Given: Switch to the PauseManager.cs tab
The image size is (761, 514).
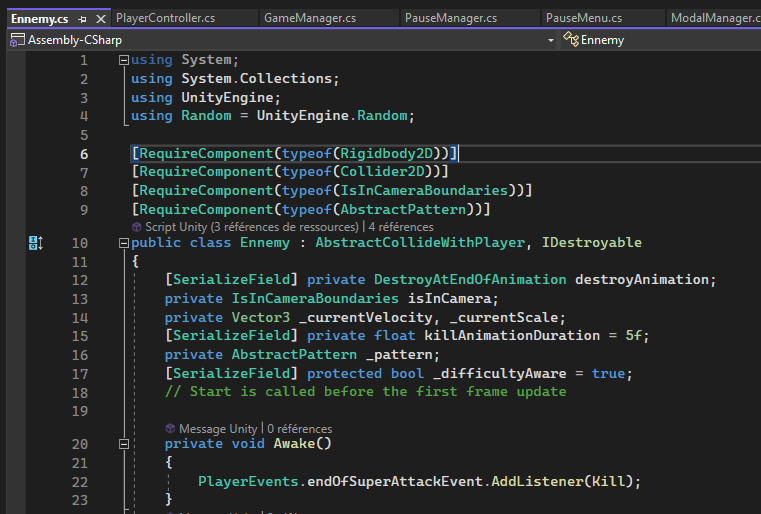Looking at the screenshot, I should click(x=450, y=18).
